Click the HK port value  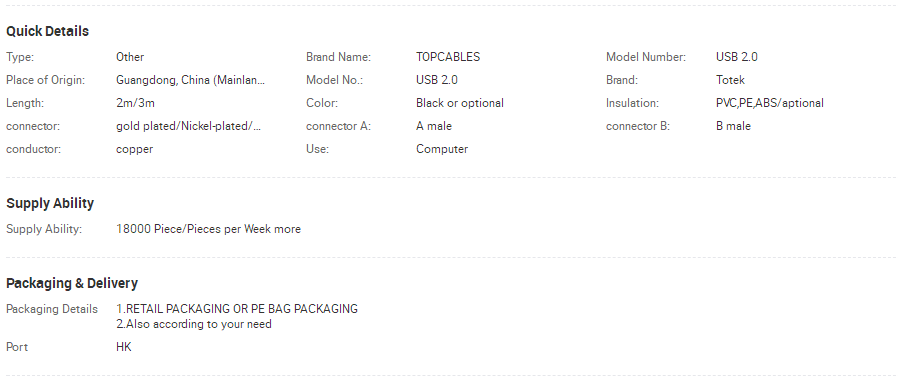coord(124,347)
